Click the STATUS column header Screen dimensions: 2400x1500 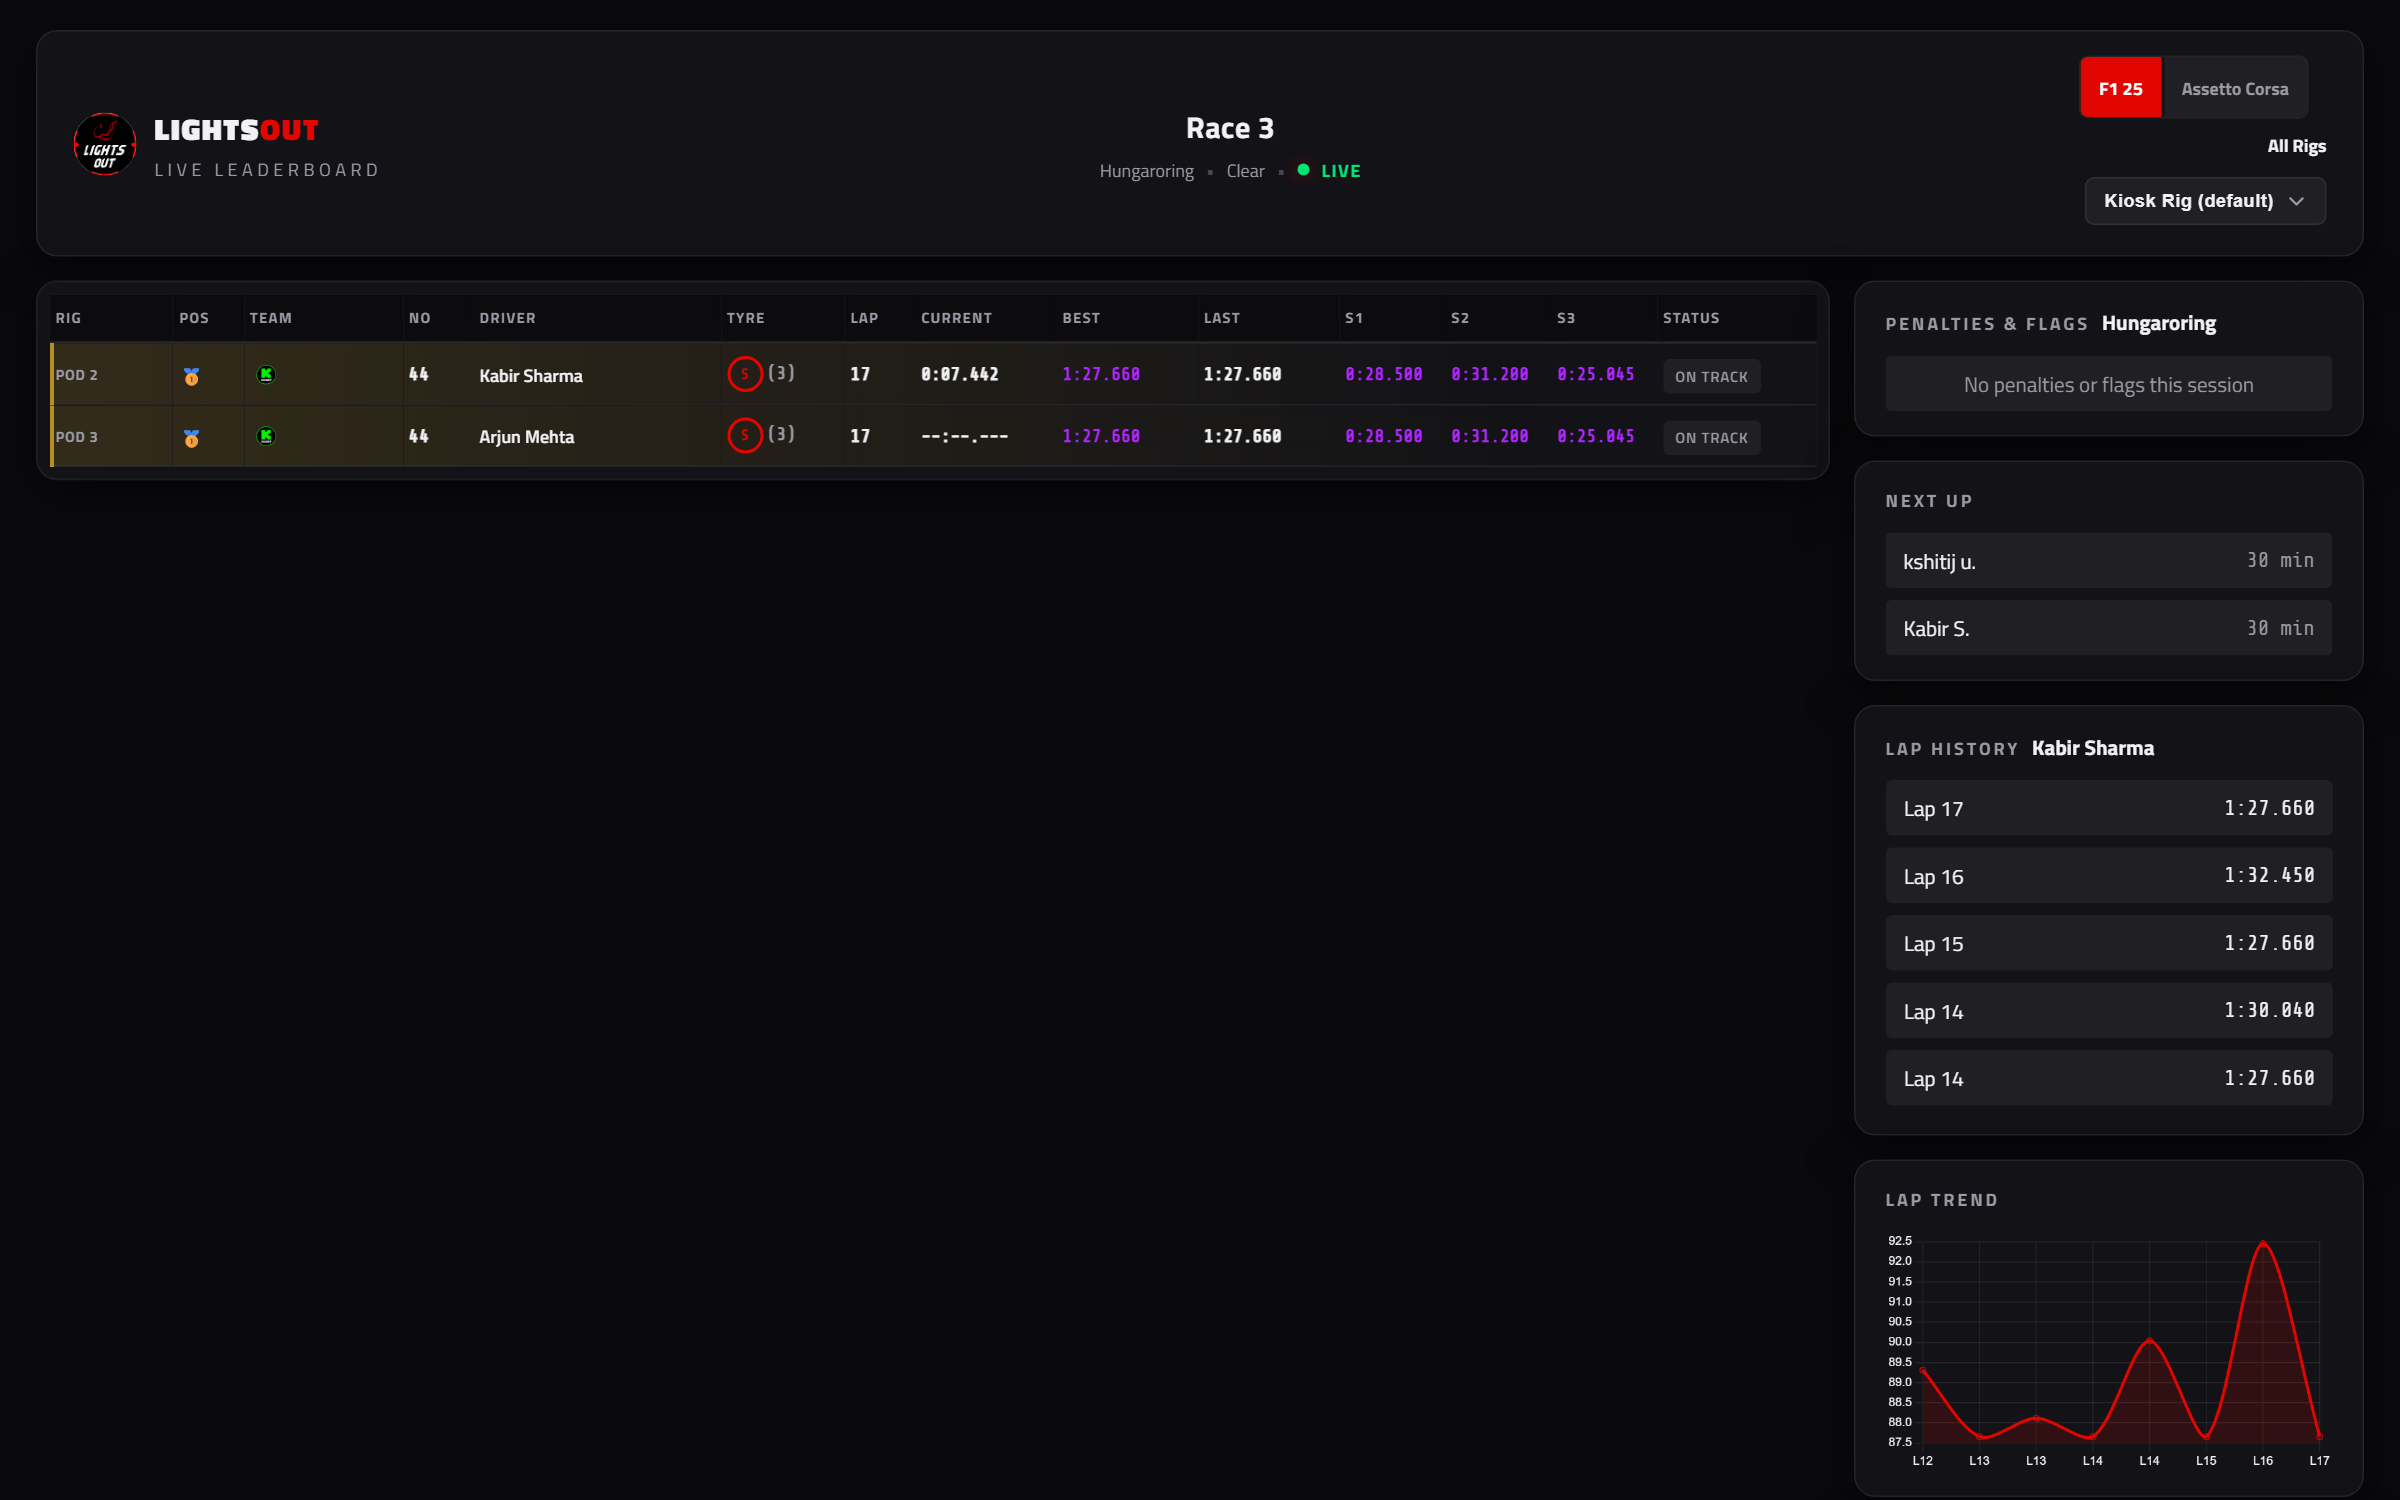click(1691, 318)
